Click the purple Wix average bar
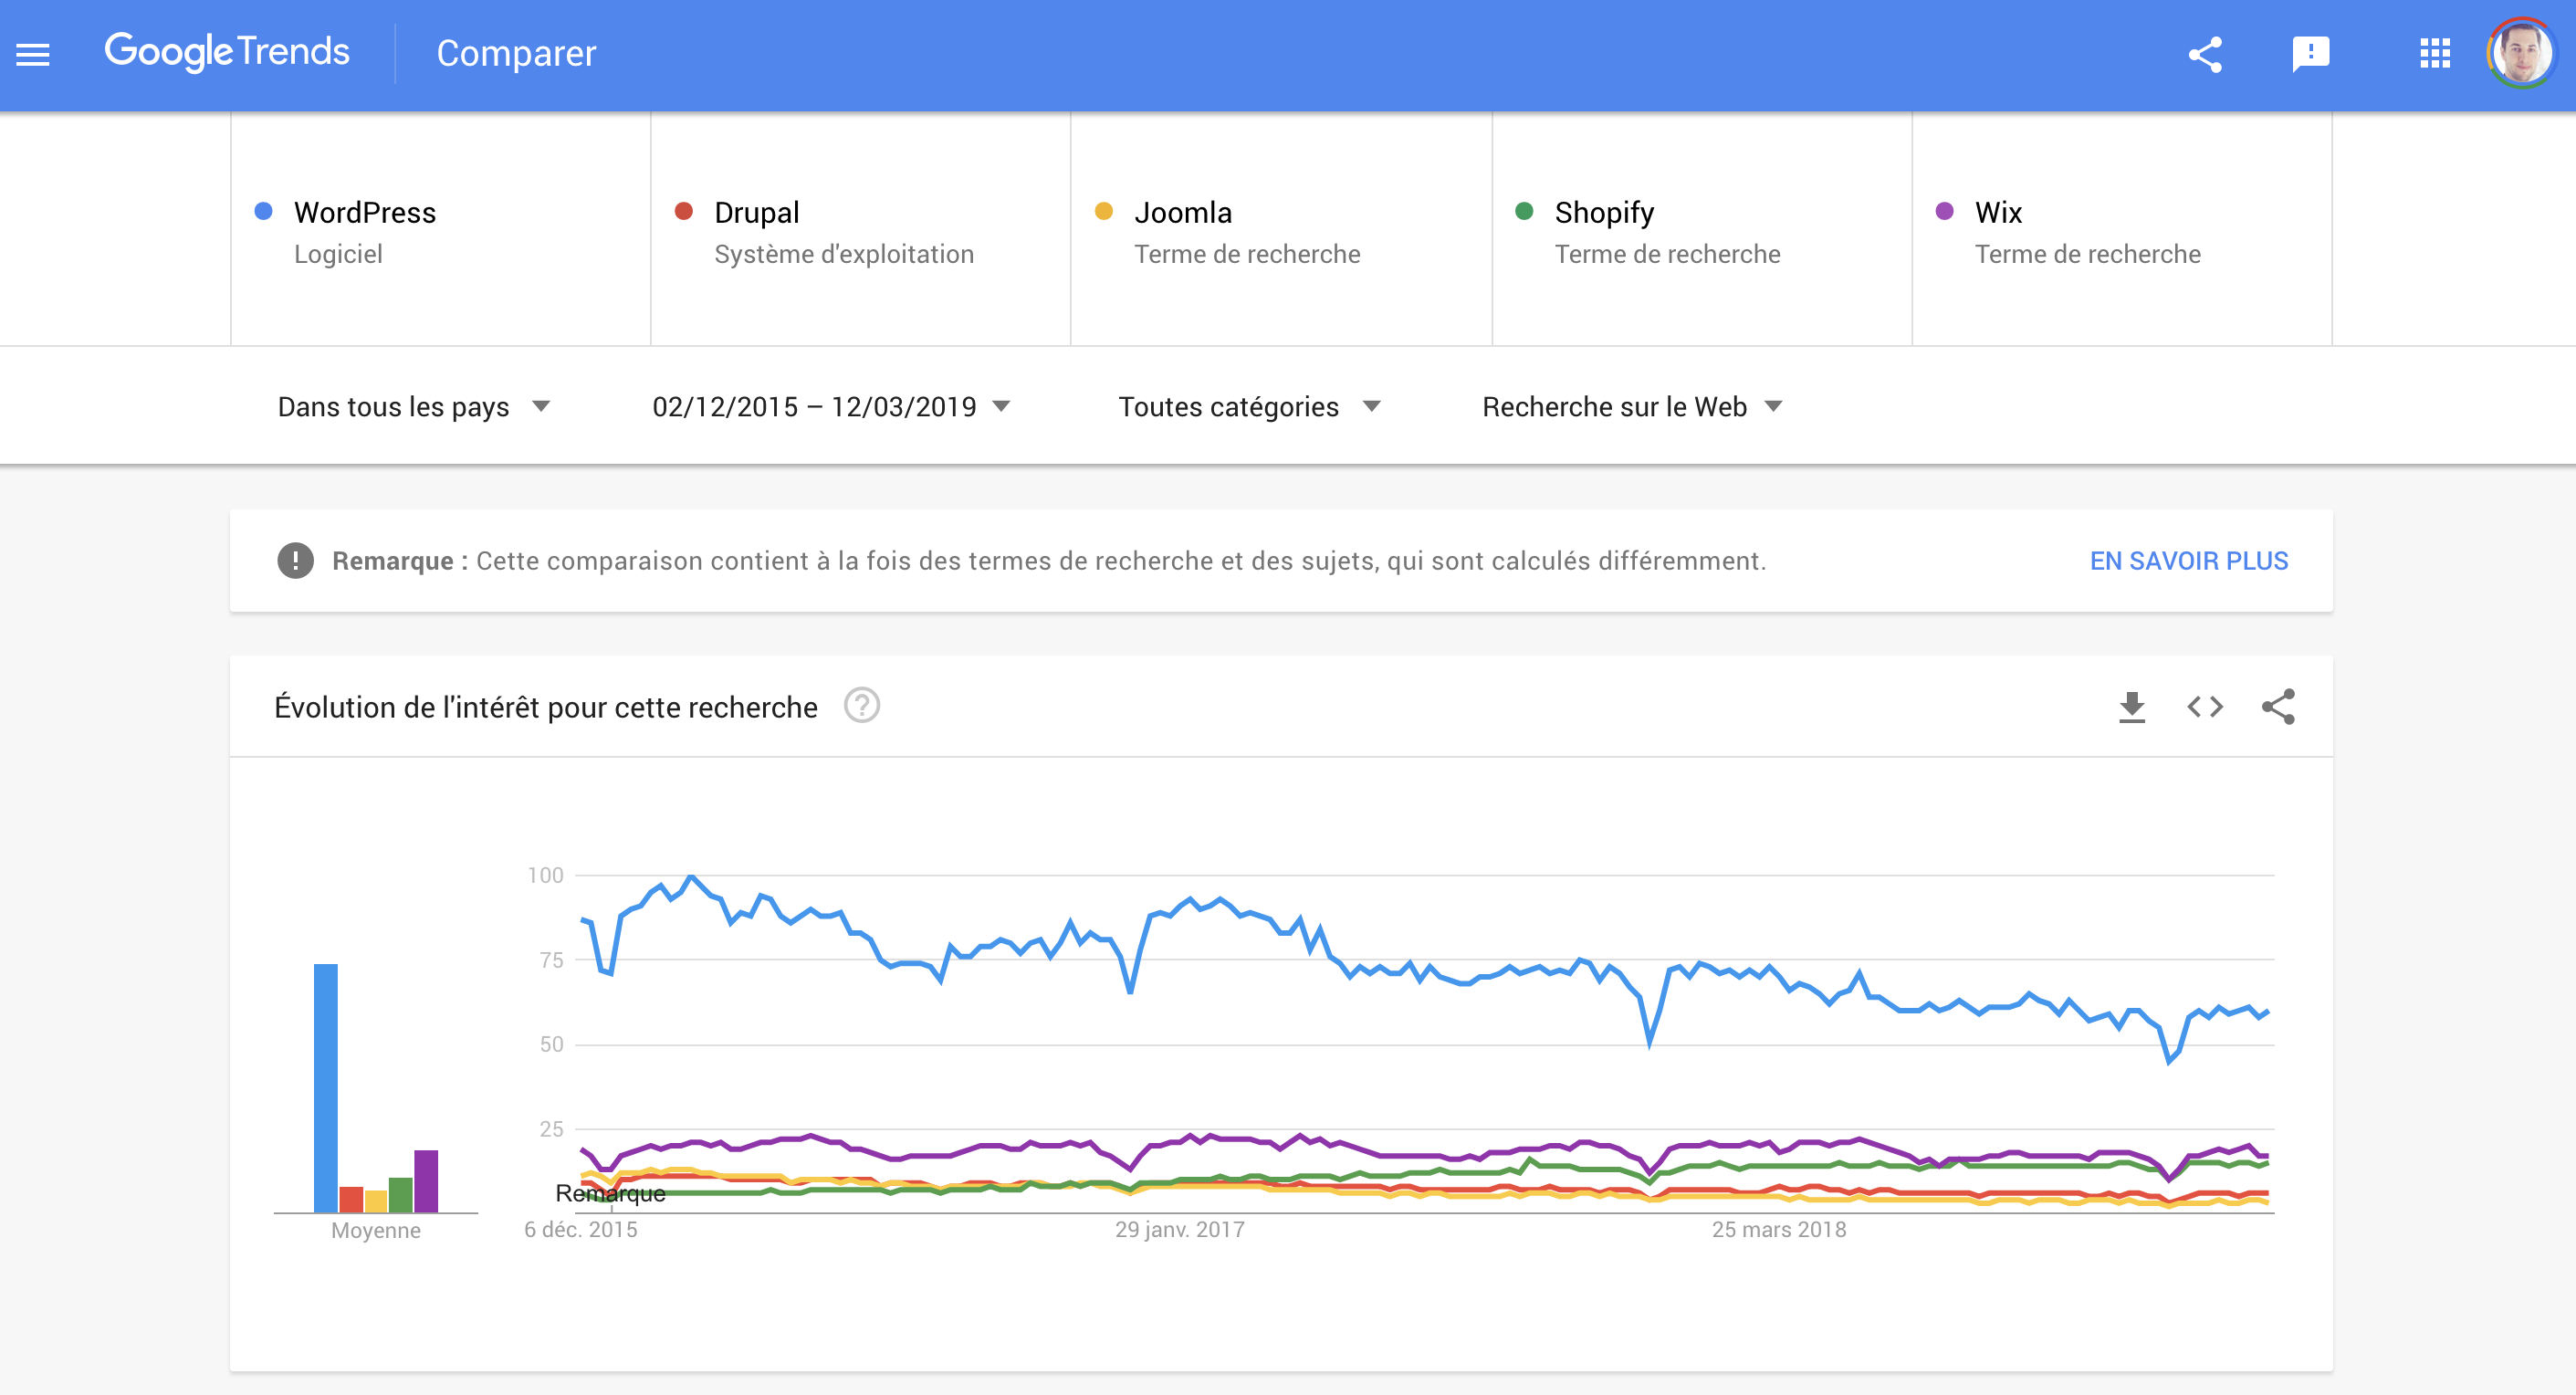 click(426, 1181)
